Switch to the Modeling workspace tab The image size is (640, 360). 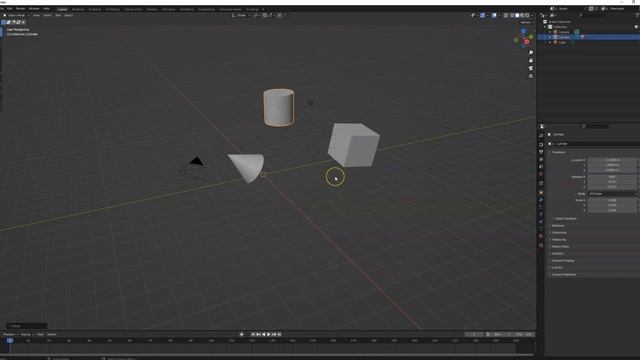click(x=78, y=9)
